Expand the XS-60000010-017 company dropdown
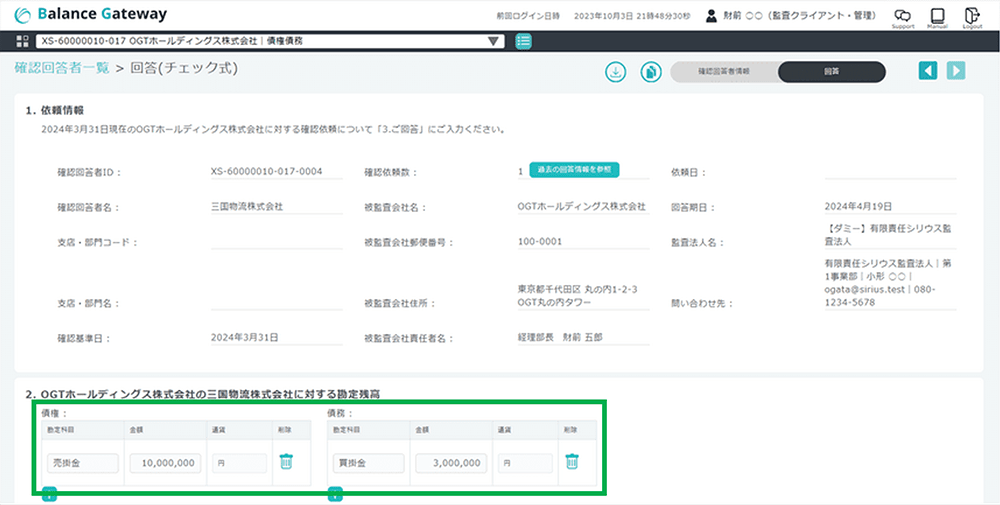Image resolution: width=1000 pixels, height=505 pixels. (493, 41)
